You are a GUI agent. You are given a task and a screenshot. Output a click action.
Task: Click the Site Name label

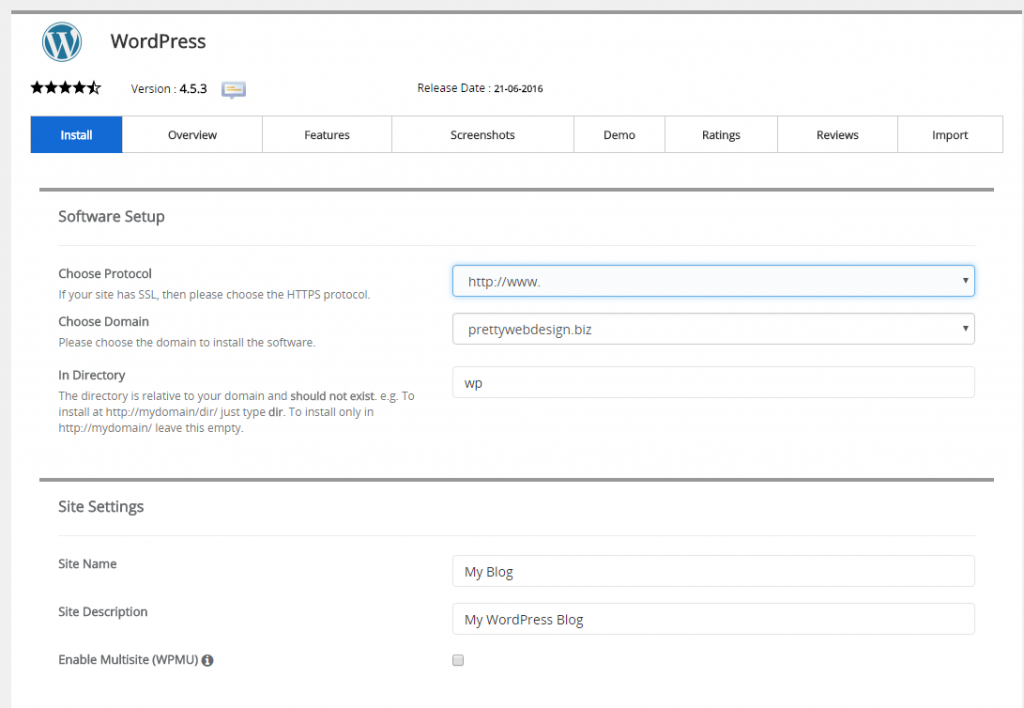(x=87, y=564)
